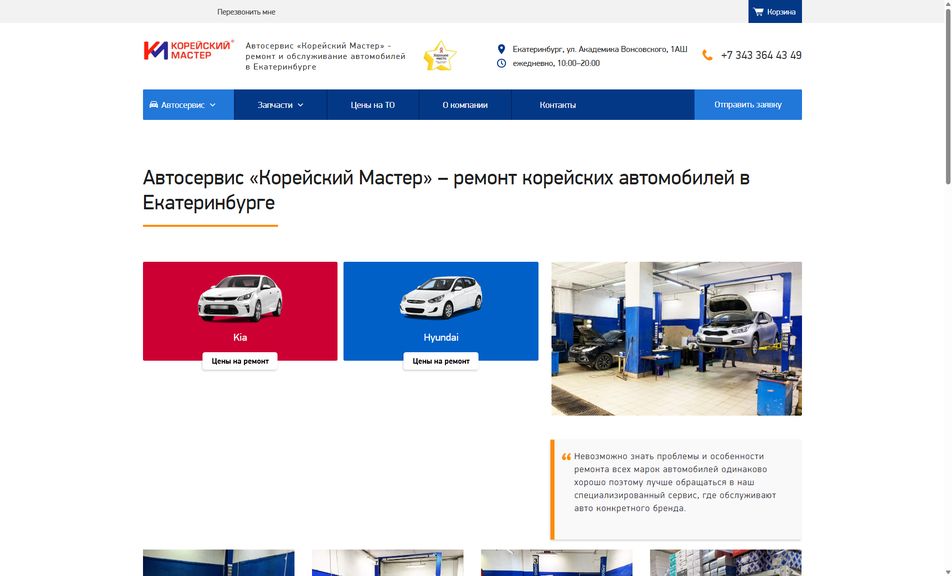Open the Запчасти menu item
The image size is (952, 576).
point(280,104)
